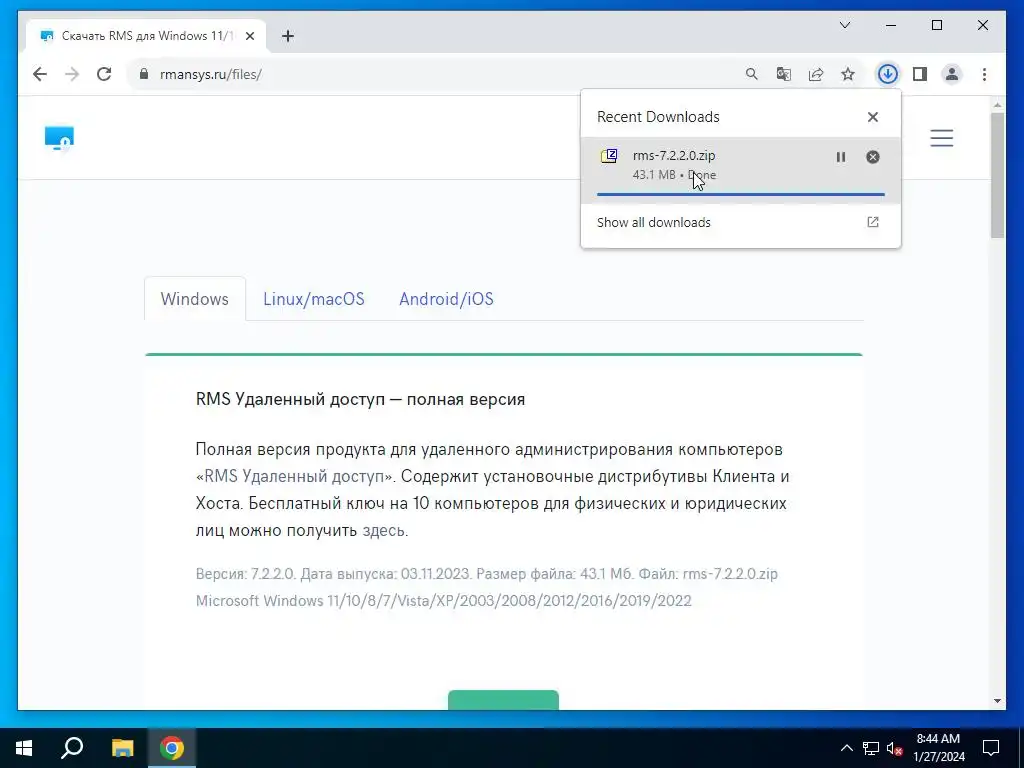This screenshot has width=1024, height=768.
Task: Toggle the Chrome downloads toolbar button
Action: (887, 74)
